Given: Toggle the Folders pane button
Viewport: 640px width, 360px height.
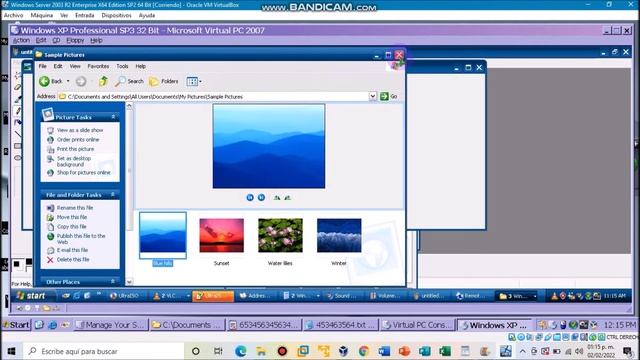Looking at the screenshot, I should 164,81.
